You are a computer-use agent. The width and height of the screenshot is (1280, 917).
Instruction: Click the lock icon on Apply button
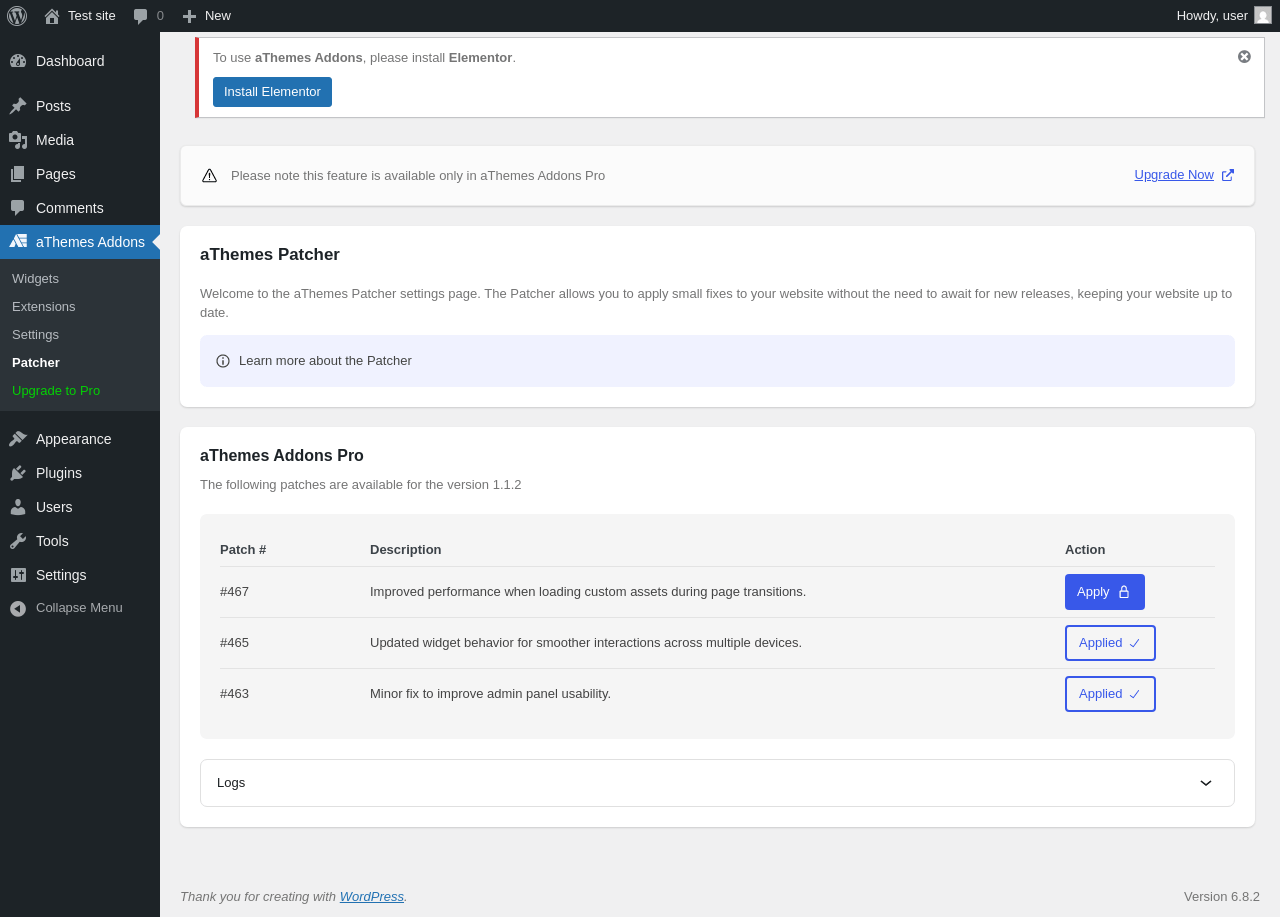tap(1124, 592)
